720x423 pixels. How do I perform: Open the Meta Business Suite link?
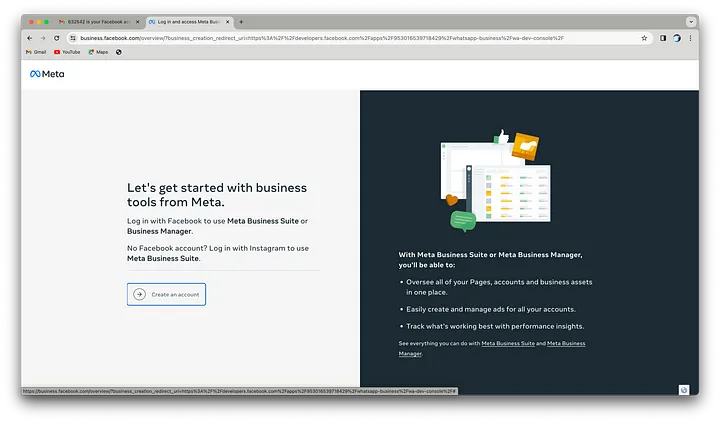(x=508, y=344)
